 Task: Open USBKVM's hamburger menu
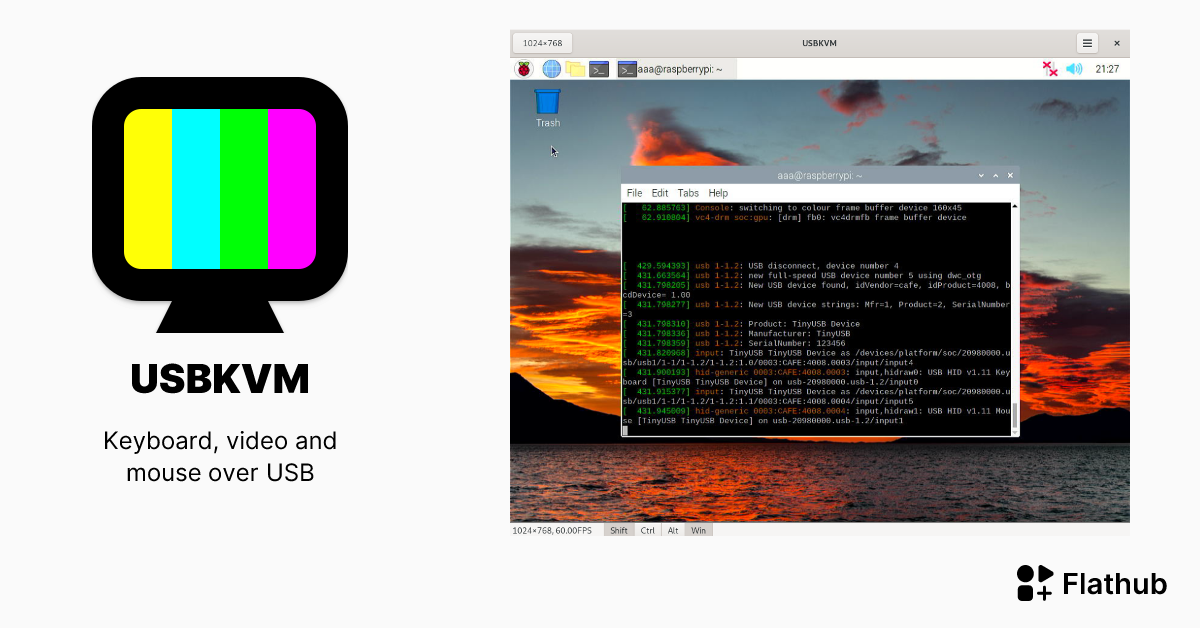pyautogui.click(x=1087, y=43)
